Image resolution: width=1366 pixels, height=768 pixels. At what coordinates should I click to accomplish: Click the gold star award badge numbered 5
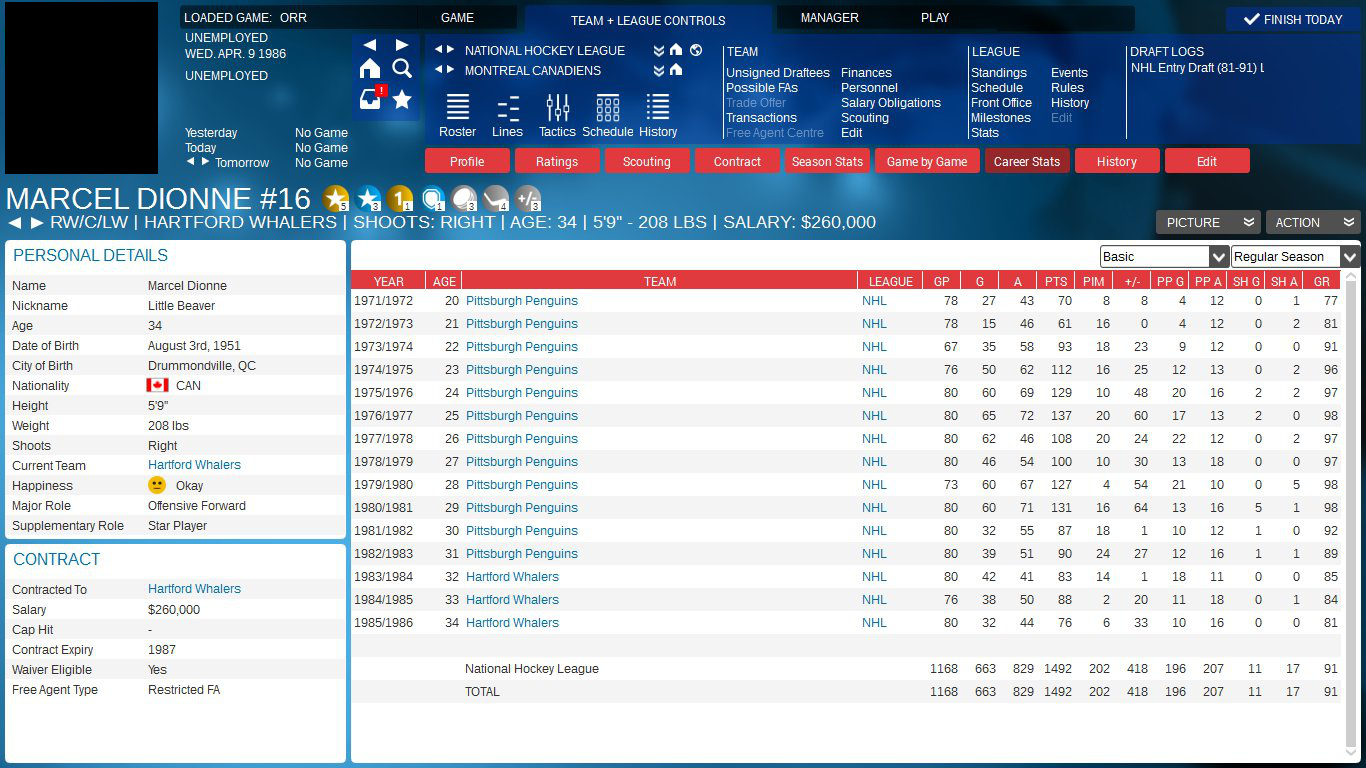(x=337, y=198)
